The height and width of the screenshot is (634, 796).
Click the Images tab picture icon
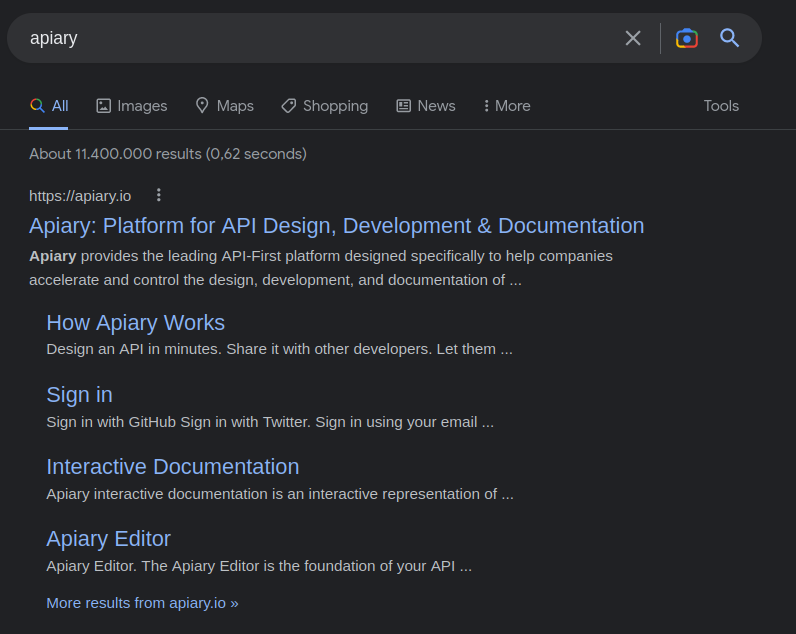pos(104,106)
